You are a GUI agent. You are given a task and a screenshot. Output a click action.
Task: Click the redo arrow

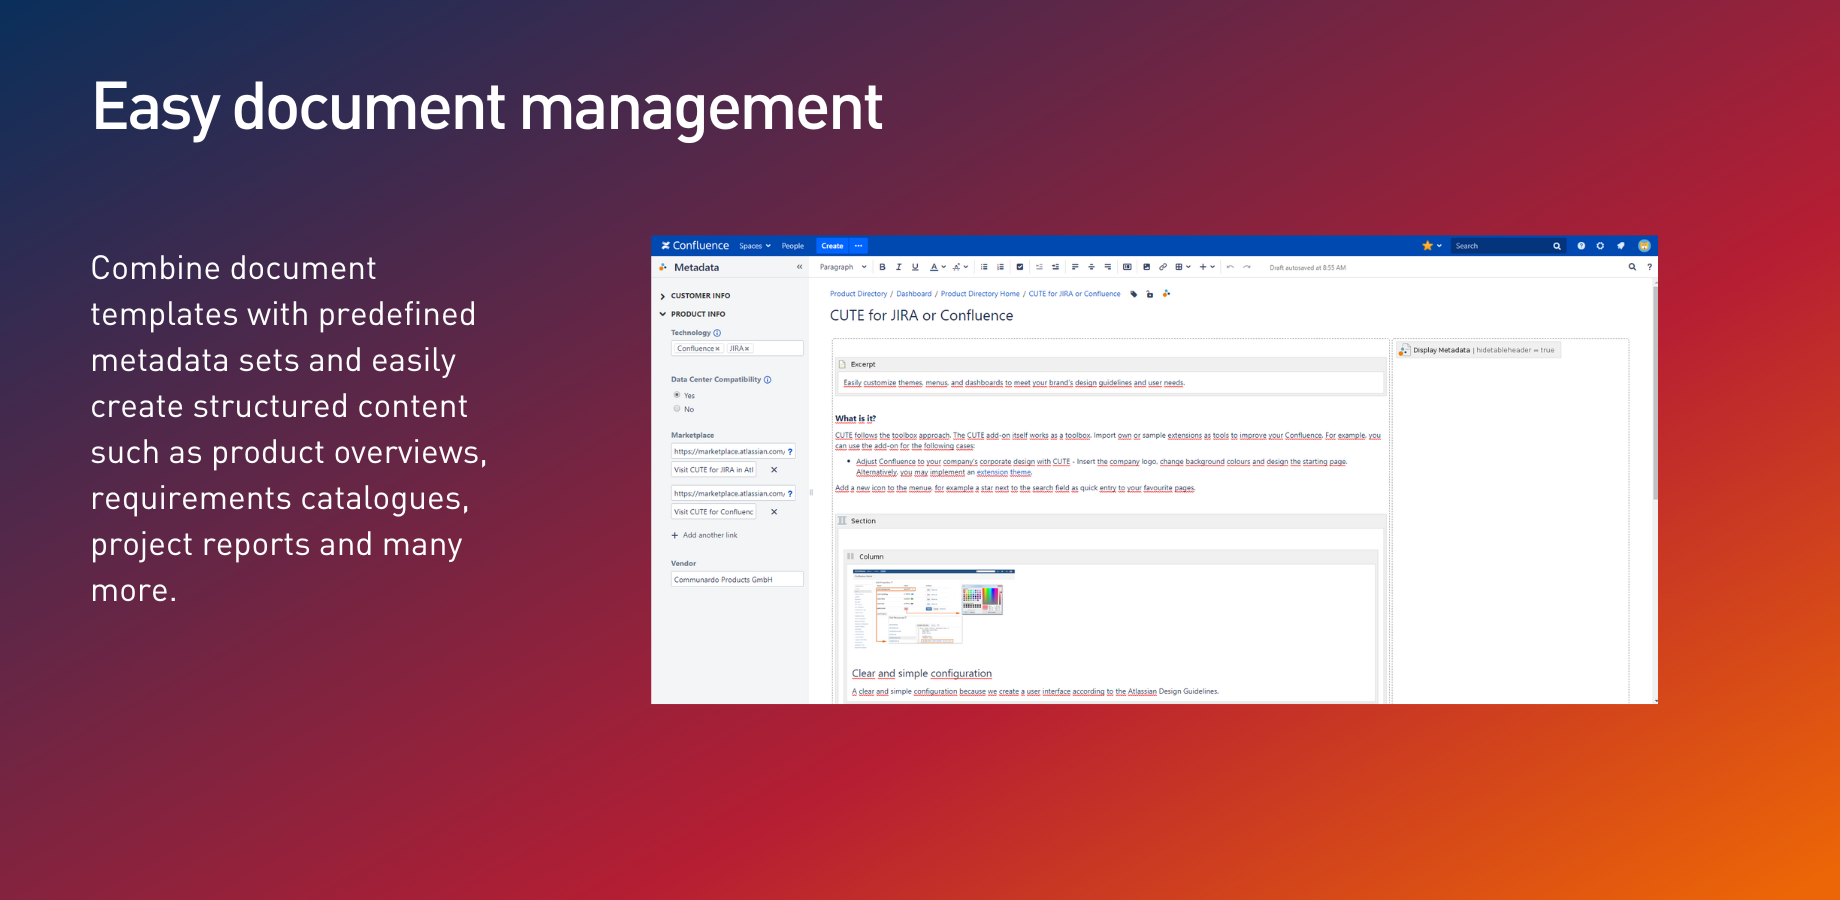pyautogui.click(x=1247, y=267)
